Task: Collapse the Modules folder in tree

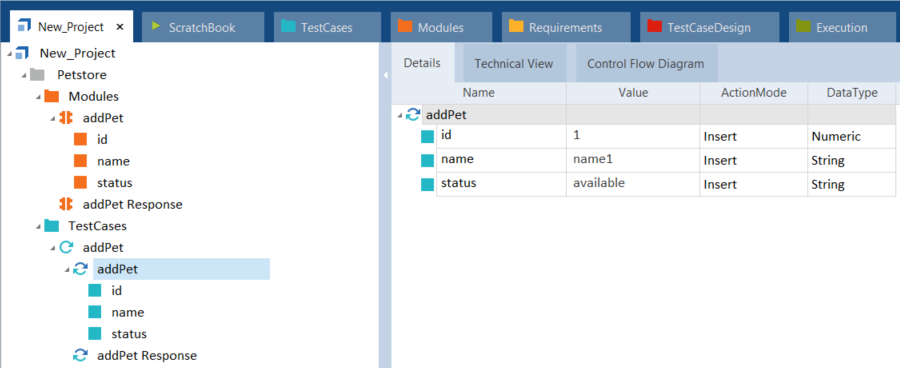Action: (38, 97)
